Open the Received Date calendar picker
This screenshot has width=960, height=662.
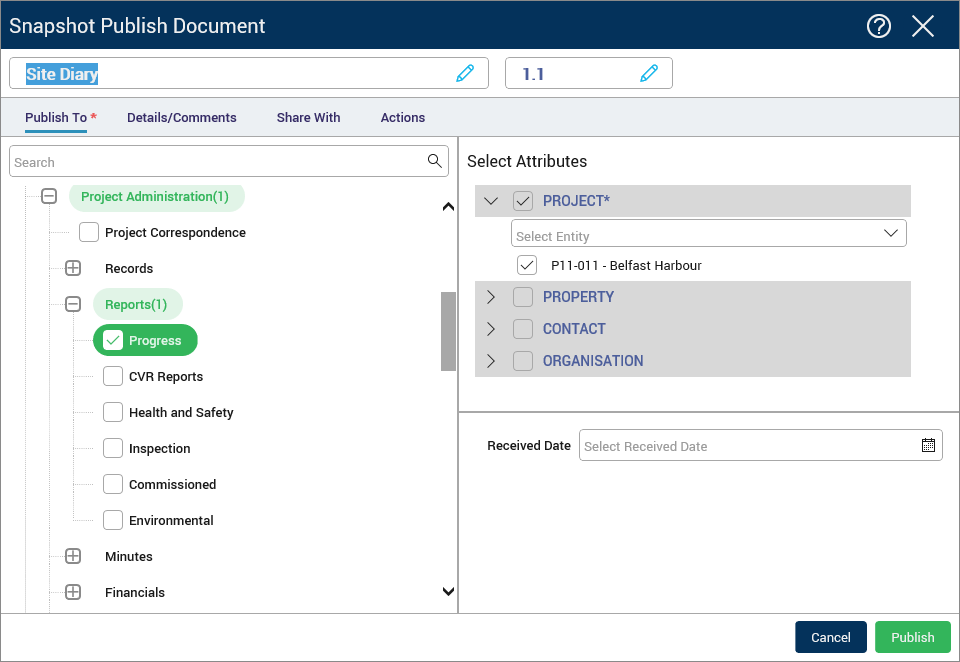click(928, 446)
